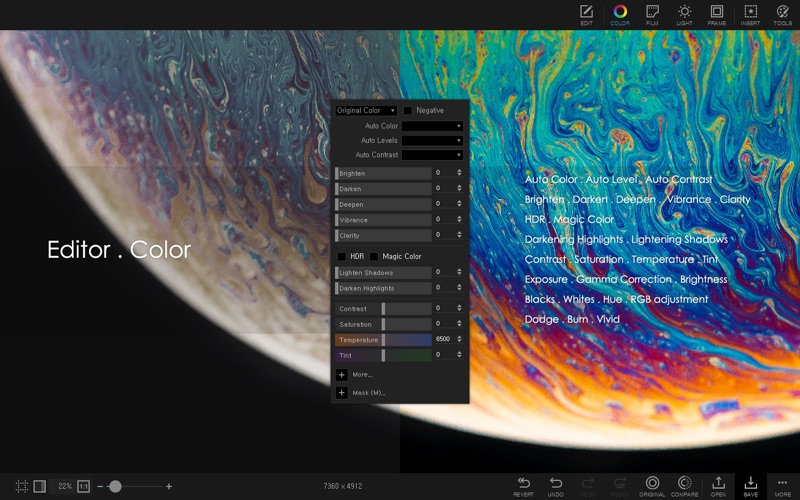Open the Frame tool
The height and width of the screenshot is (500, 800).
coord(716,14)
